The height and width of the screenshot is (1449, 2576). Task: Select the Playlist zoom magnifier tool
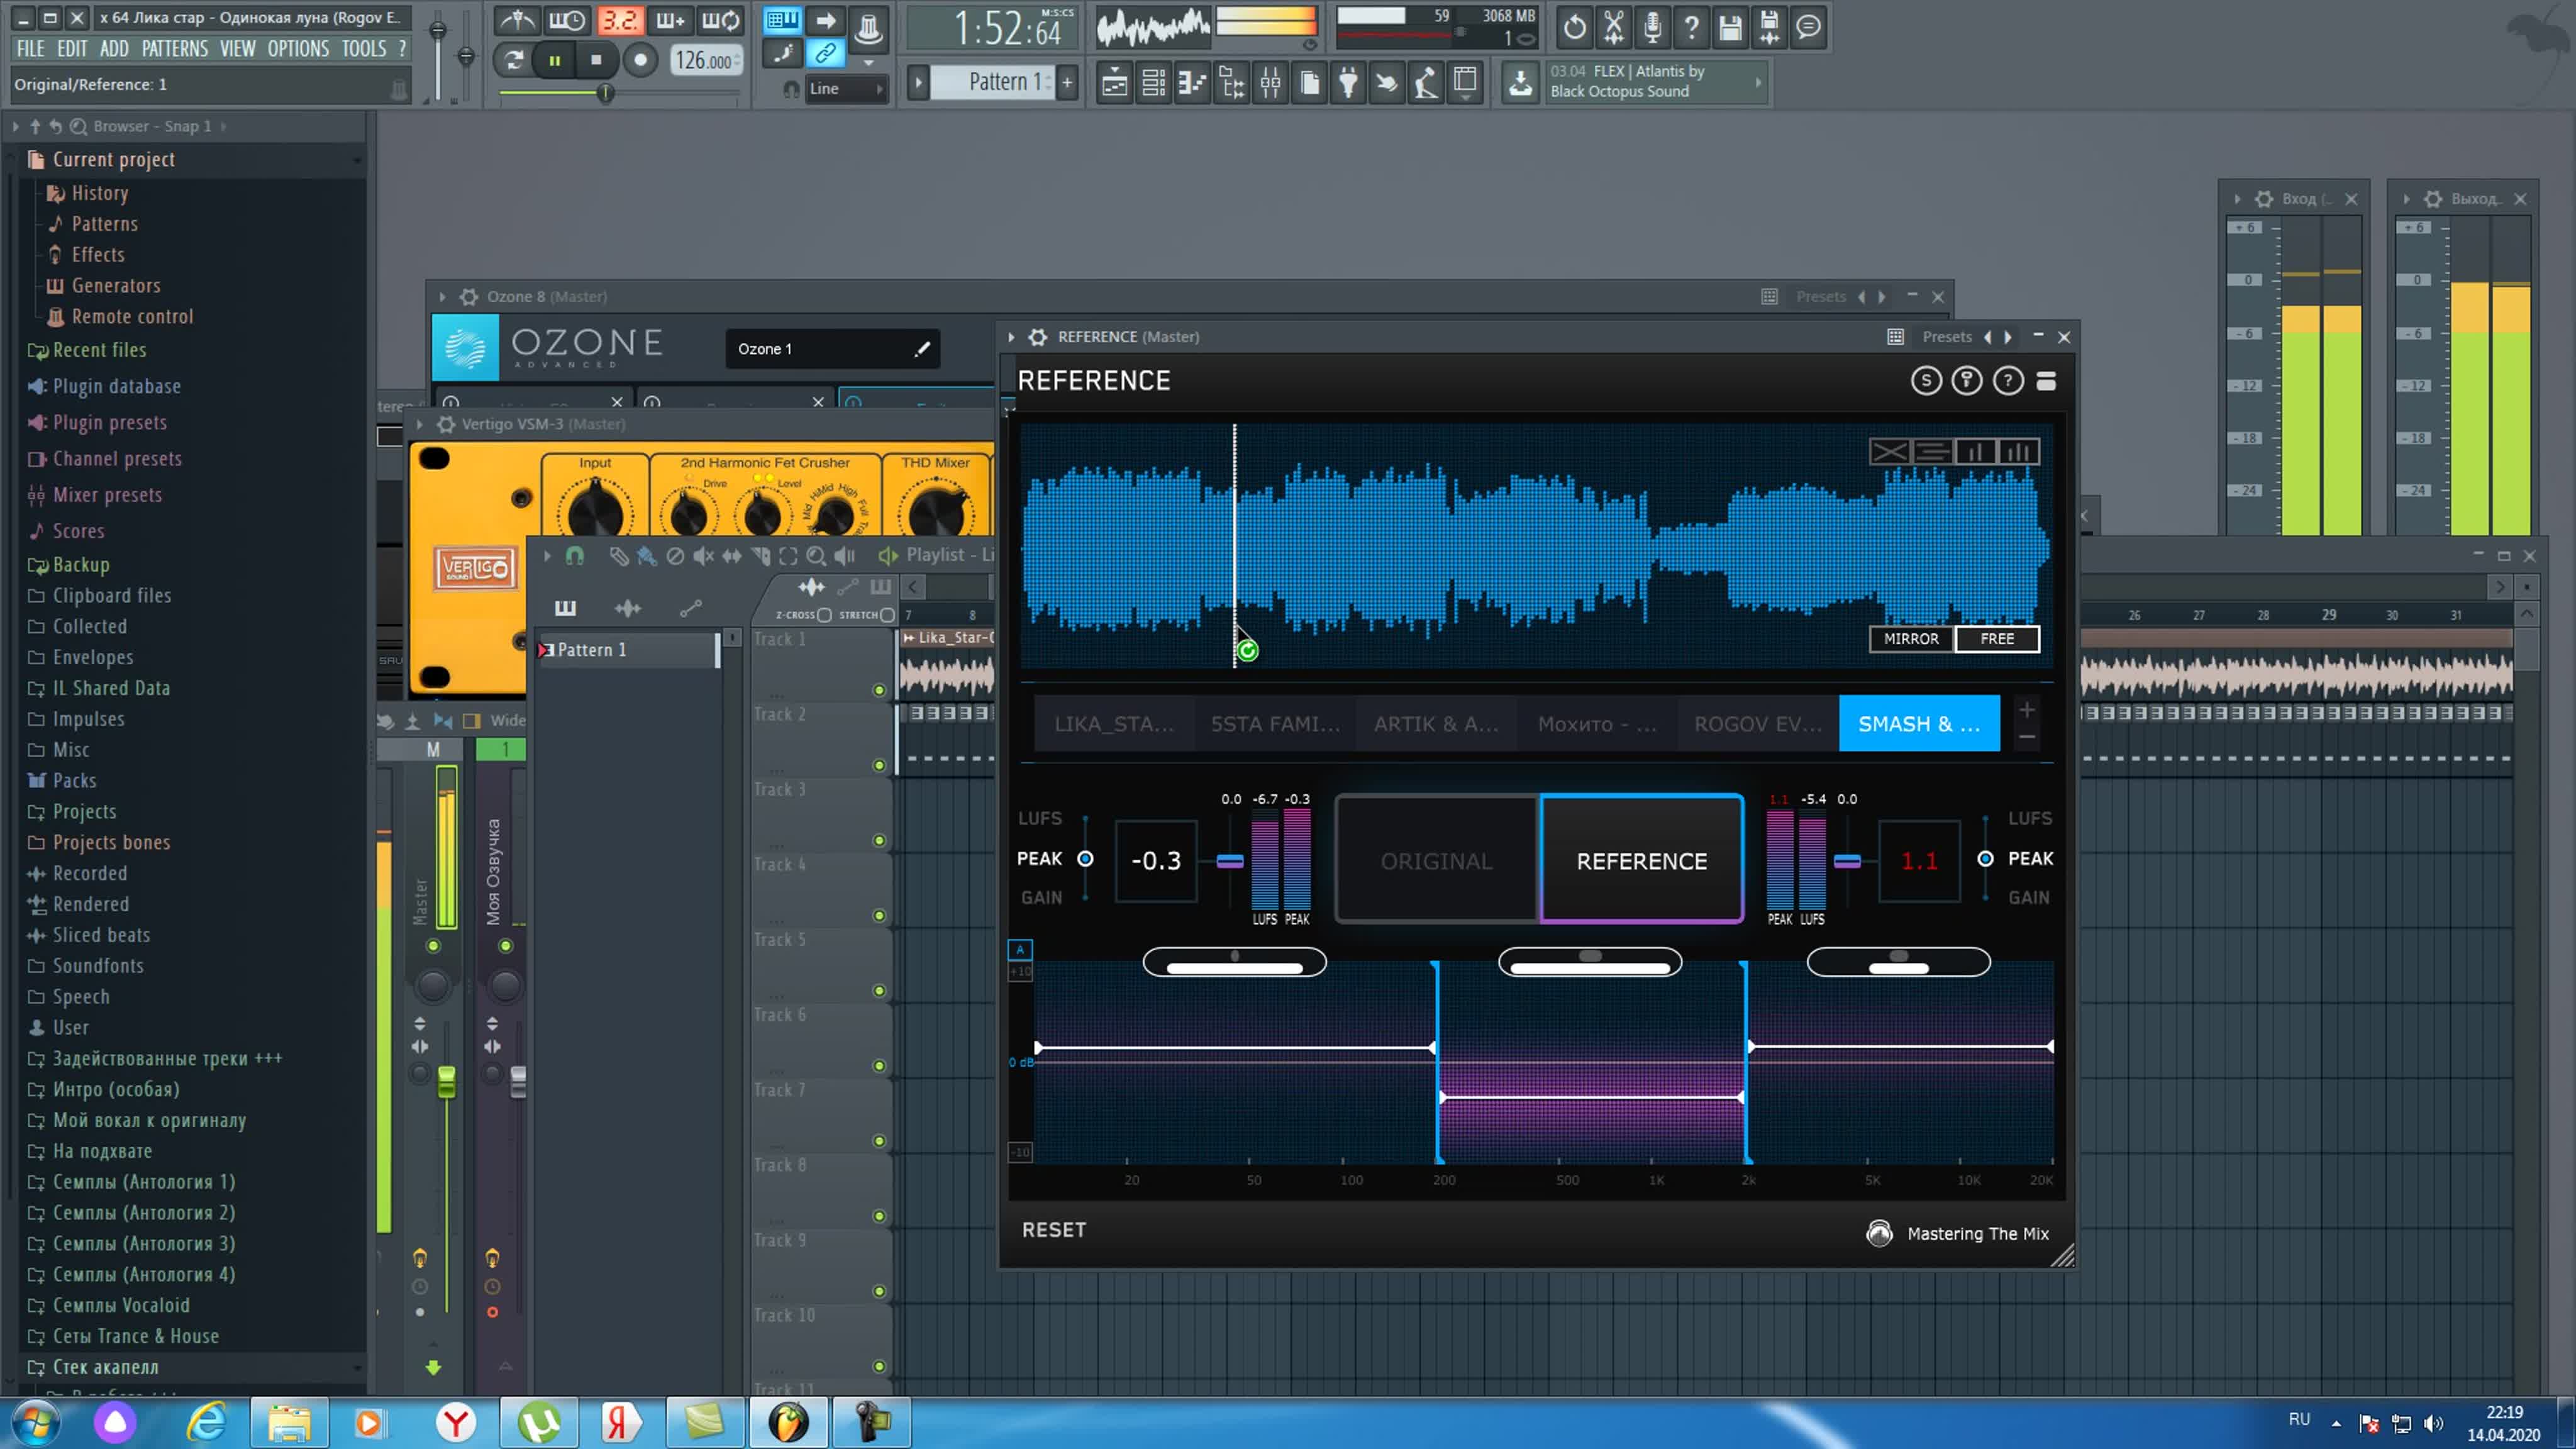click(x=816, y=556)
